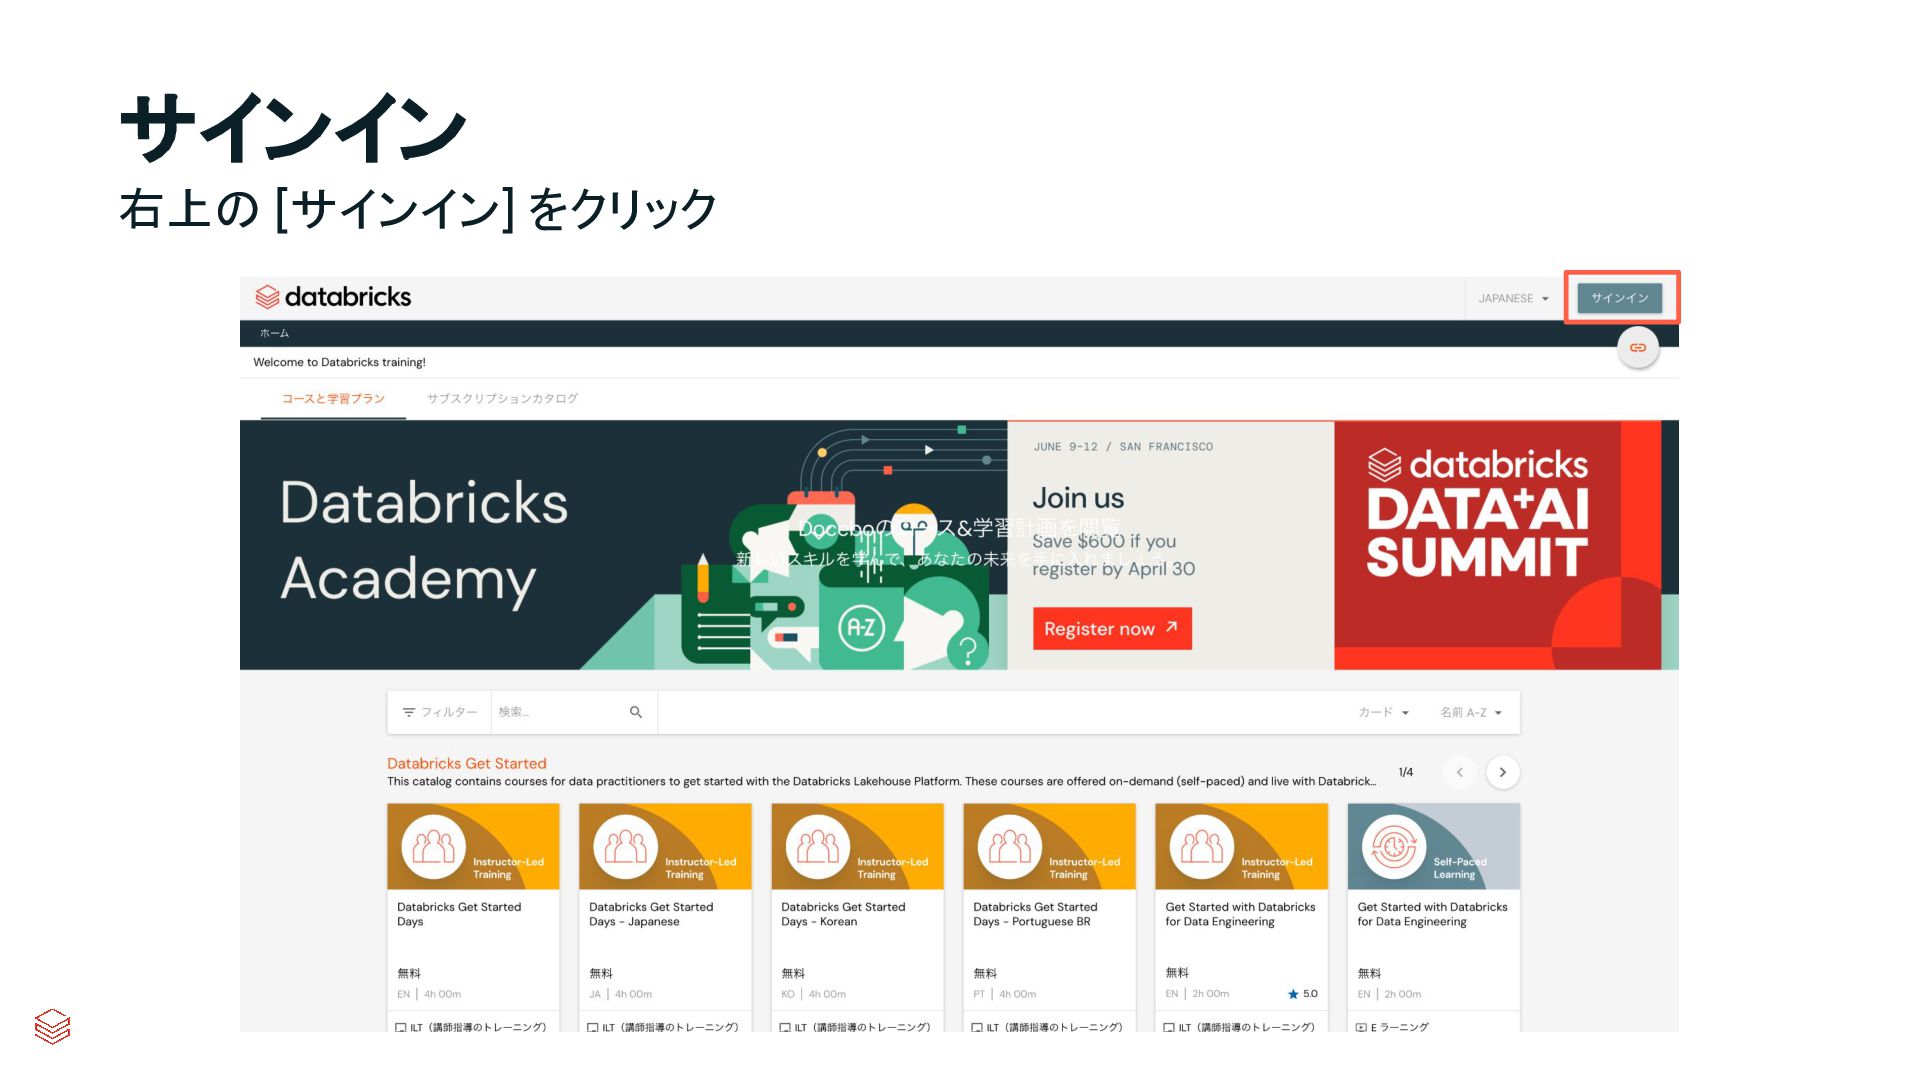
Task: Click the Databricks Data+AI Summit banner
Action: click(1497, 545)
